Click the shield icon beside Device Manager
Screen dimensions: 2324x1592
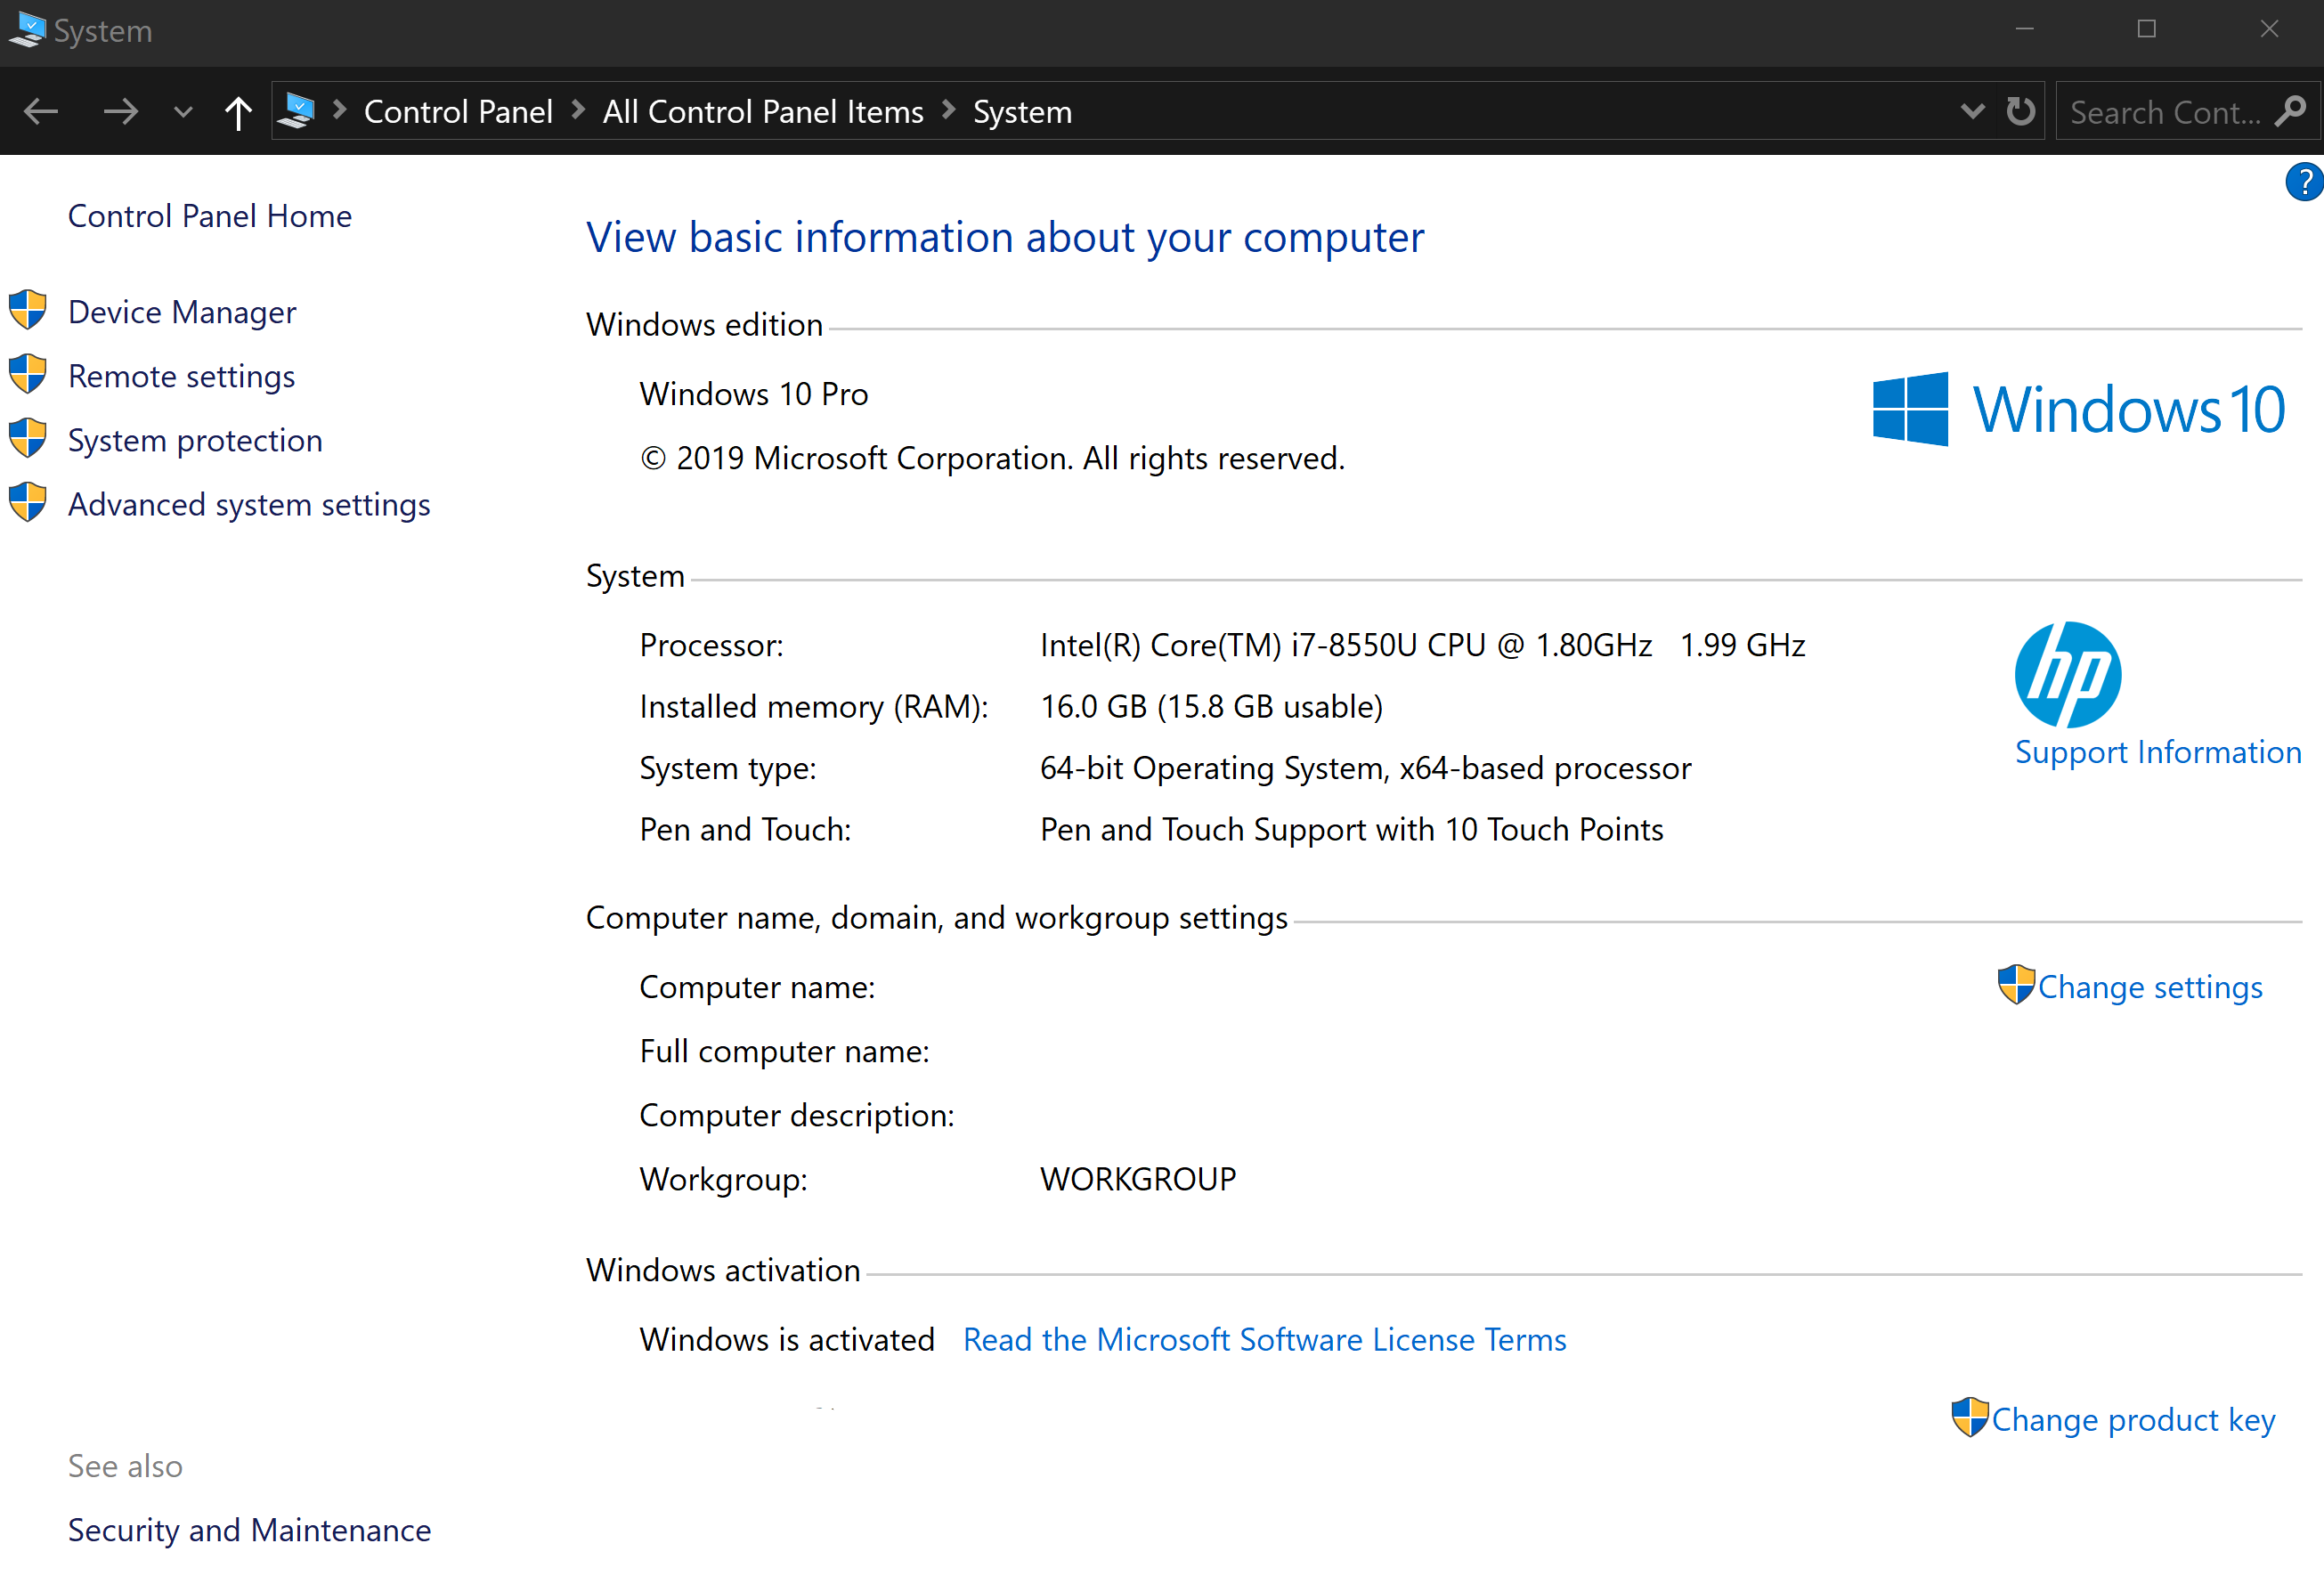[28, 311]
